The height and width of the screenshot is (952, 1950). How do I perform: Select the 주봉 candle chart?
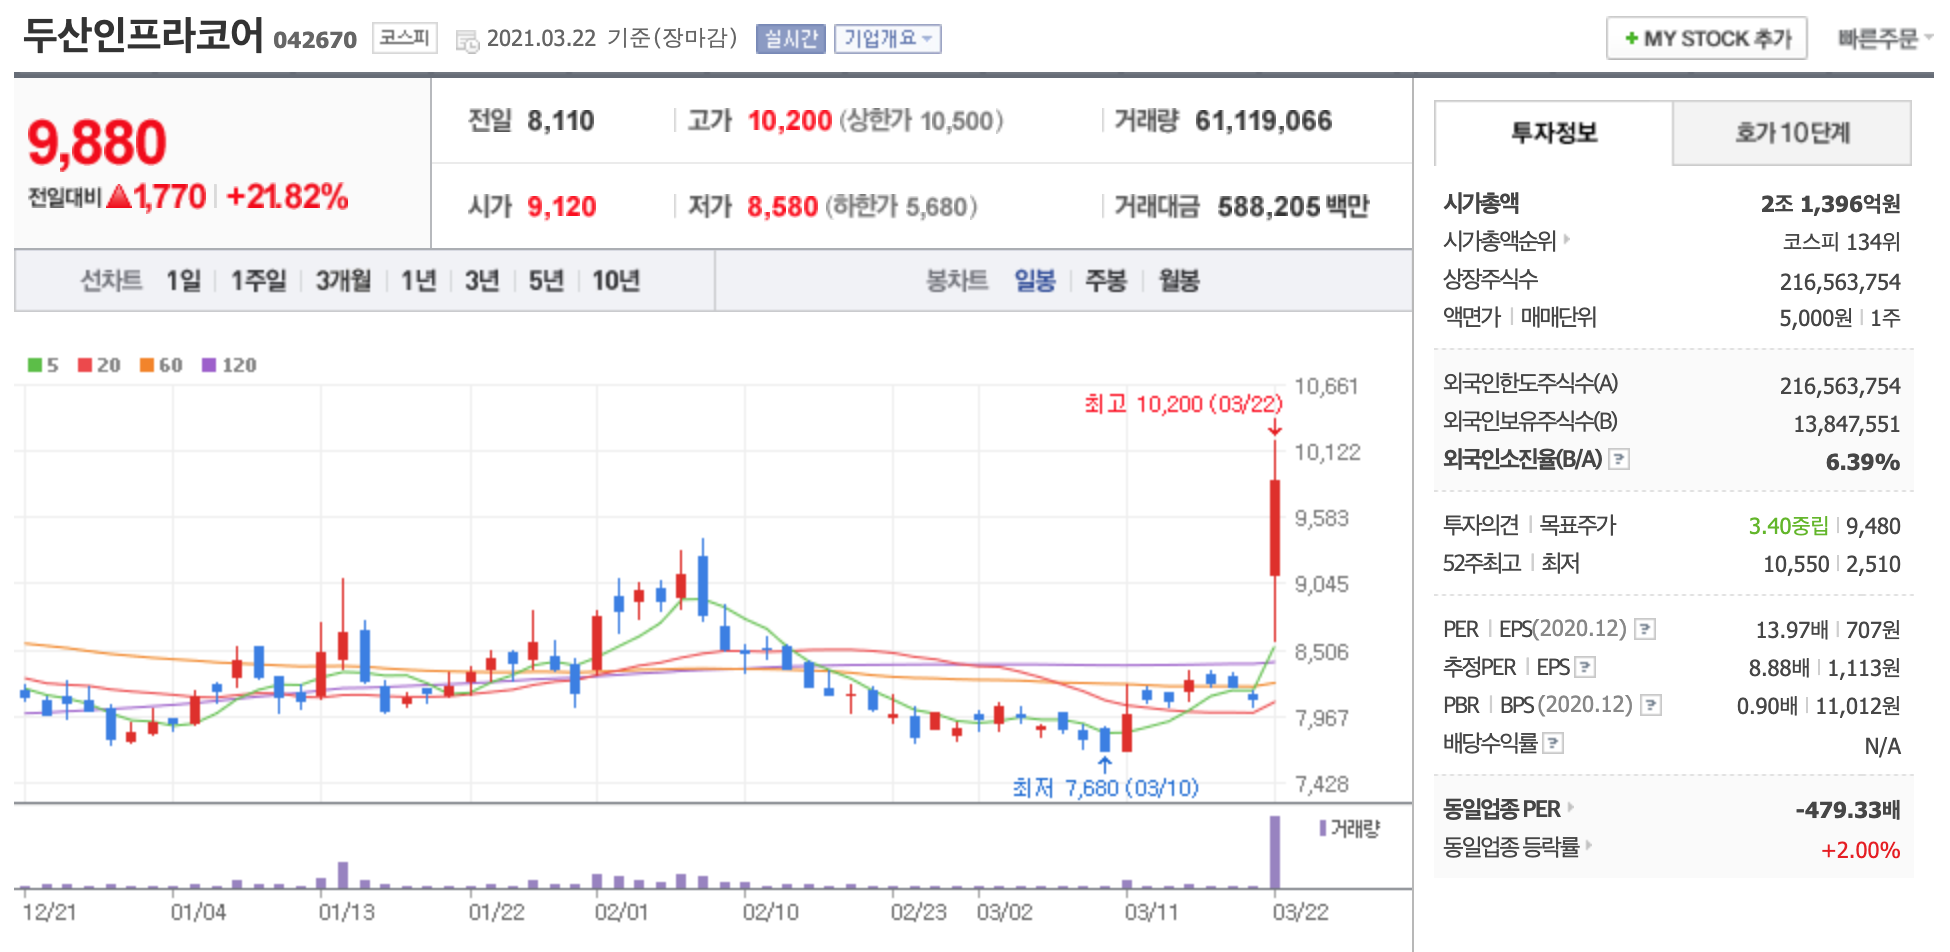[x=1106, y=281]
